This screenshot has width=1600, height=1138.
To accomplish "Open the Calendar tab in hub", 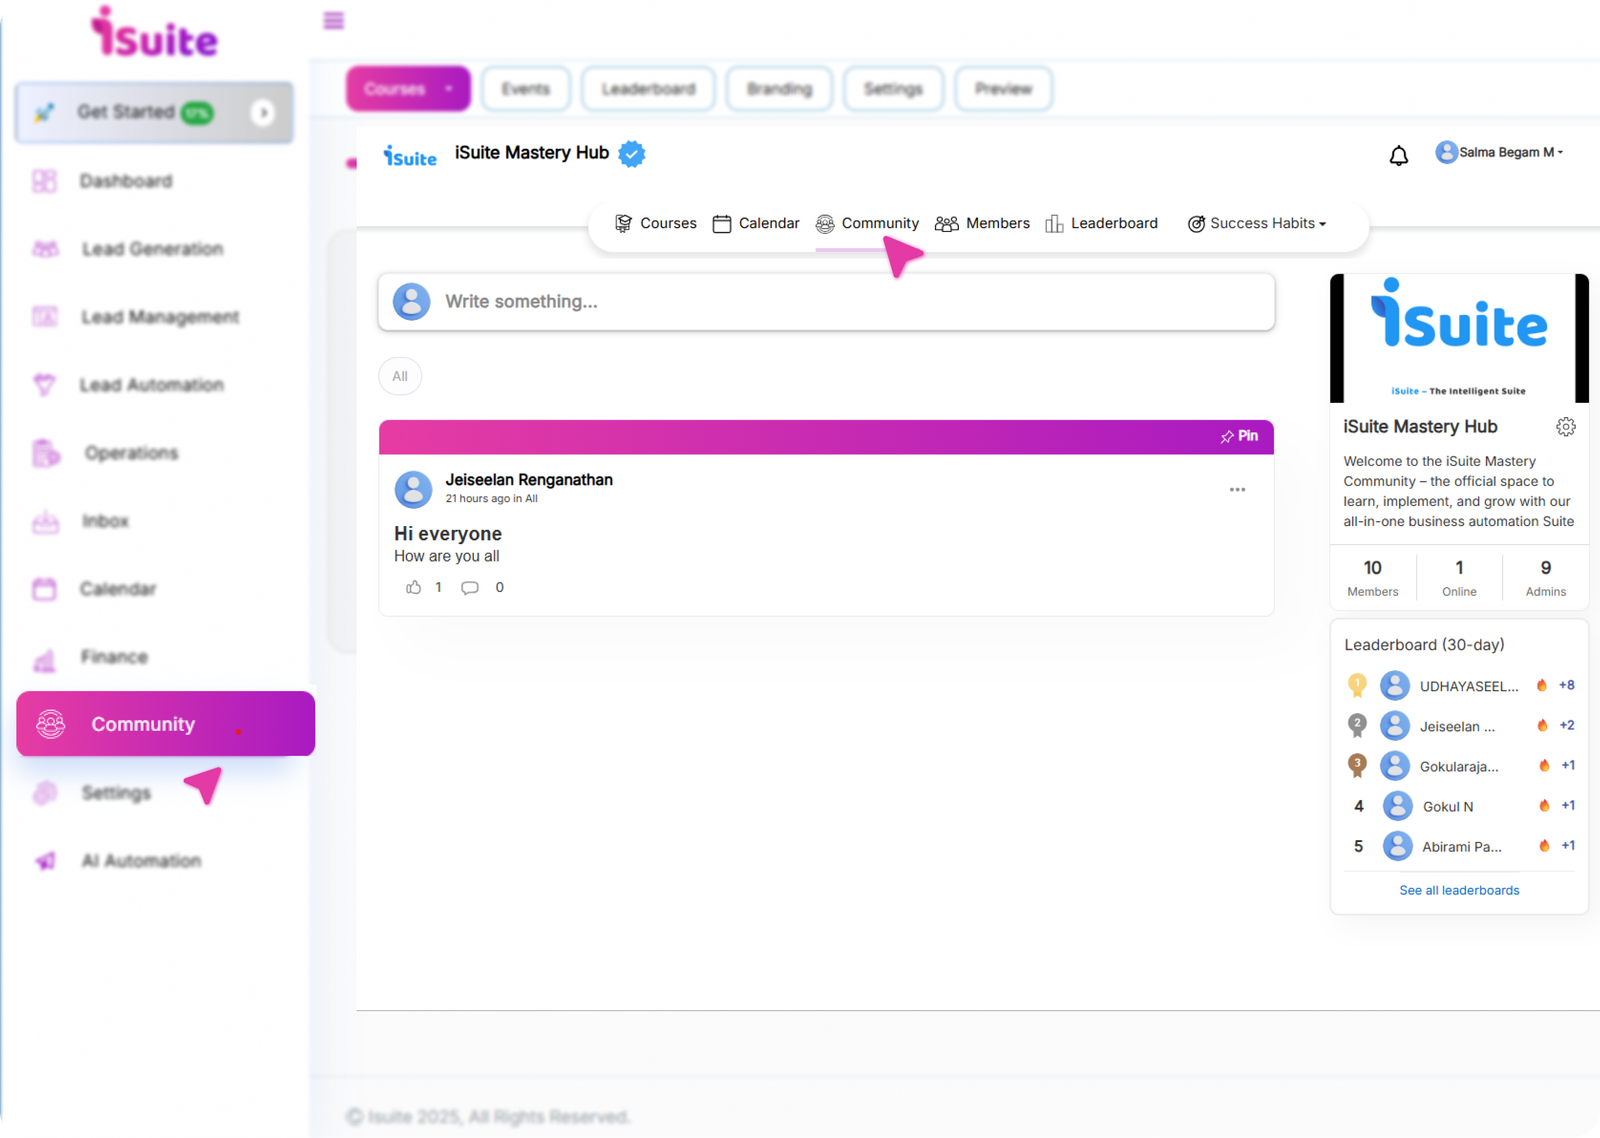I will (x=756, y=223).
